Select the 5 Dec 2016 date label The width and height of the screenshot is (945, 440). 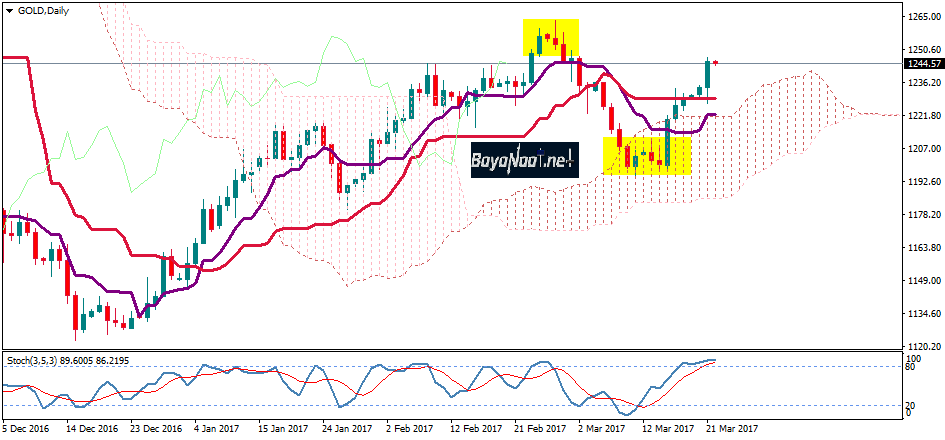coord(25,427)
